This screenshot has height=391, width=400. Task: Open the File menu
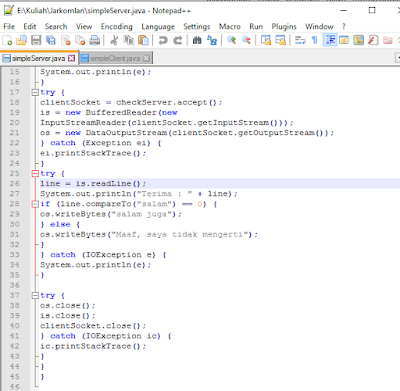9,26
